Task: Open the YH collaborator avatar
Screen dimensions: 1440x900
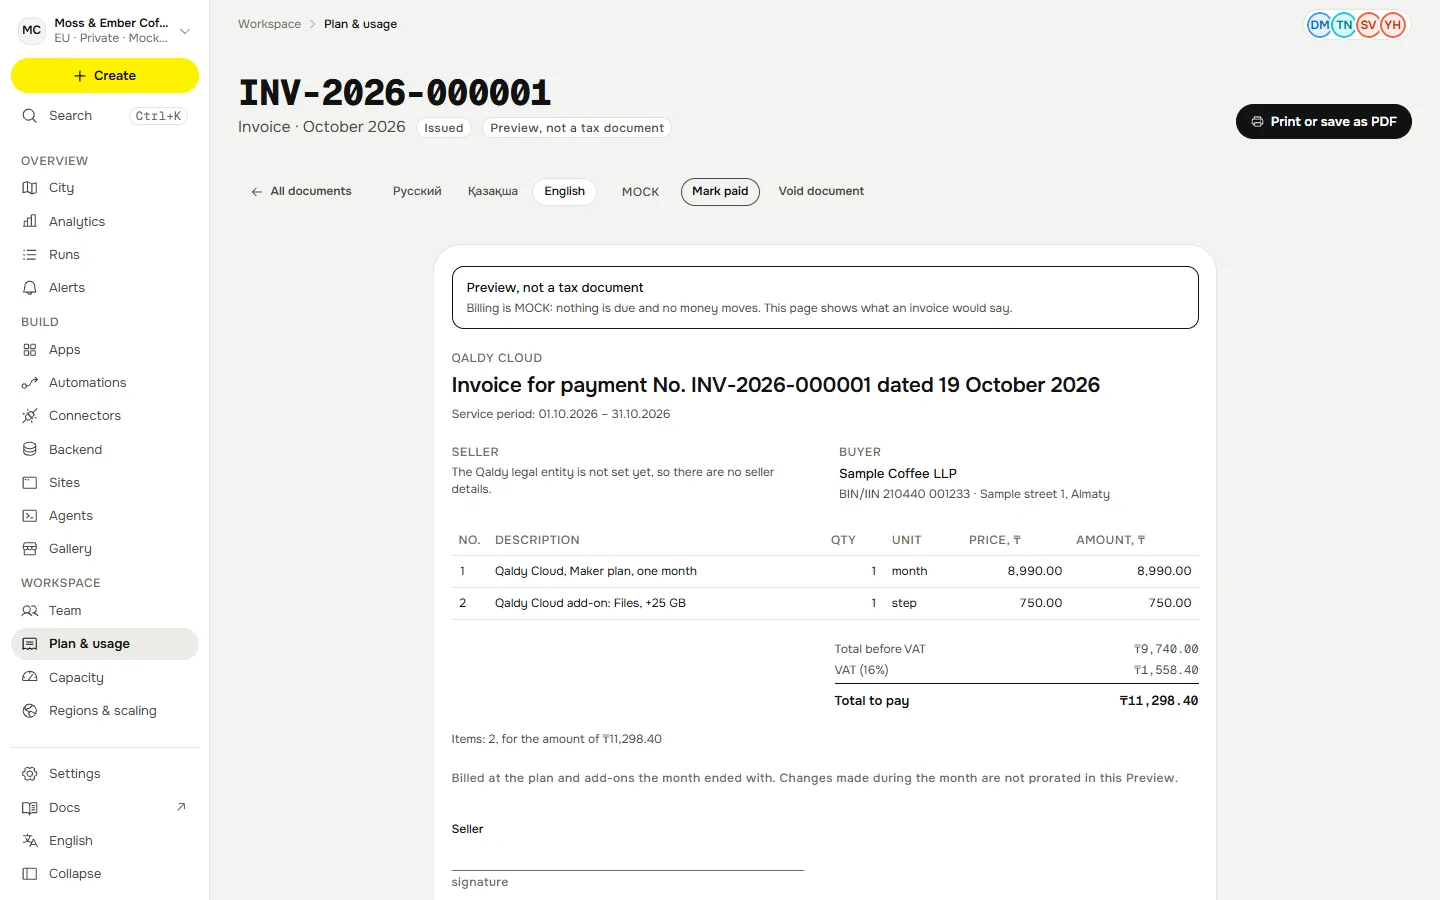Action: point(1393,25)
